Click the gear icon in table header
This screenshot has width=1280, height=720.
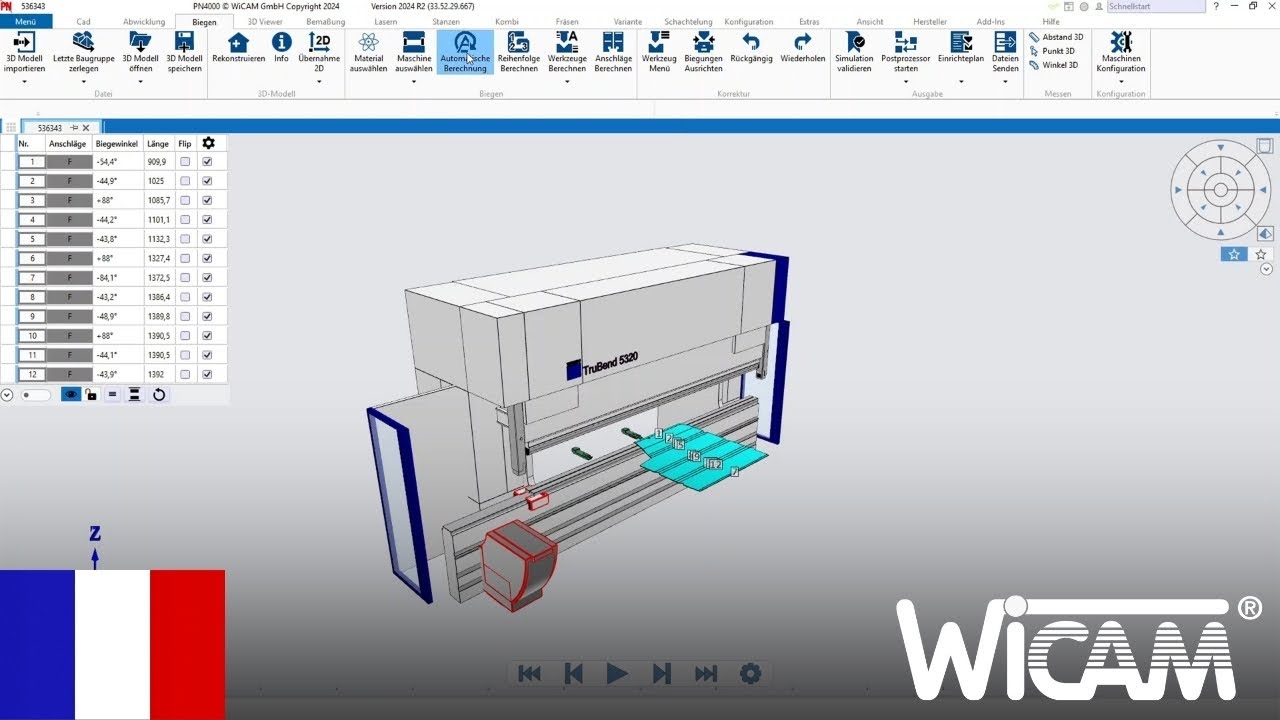(208, 143)
